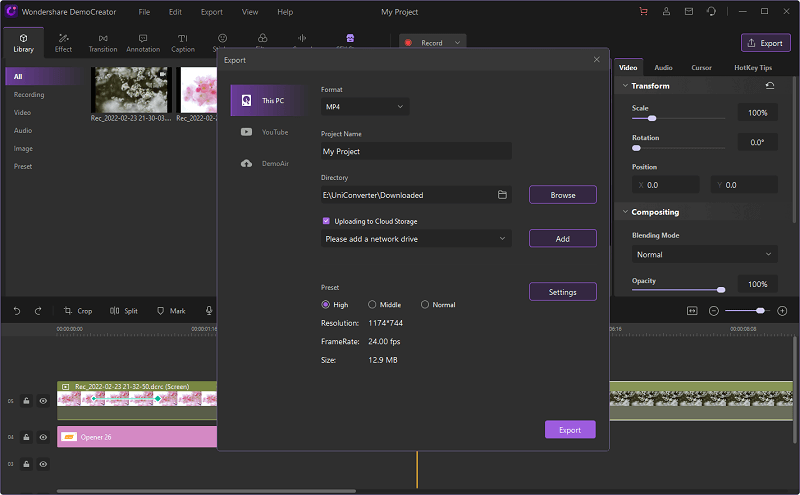Open the mail message icon
The height and width of the screenshot is (495, 800).
(x=689, y=11)
